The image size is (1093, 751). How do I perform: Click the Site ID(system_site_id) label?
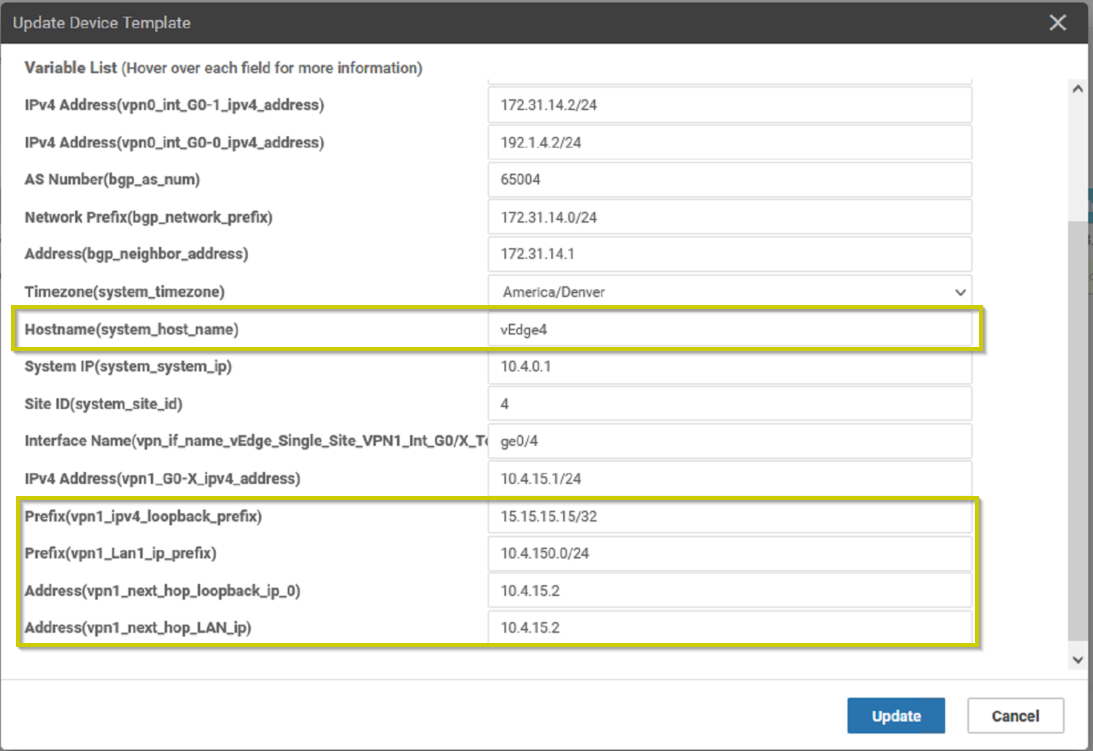103,404
